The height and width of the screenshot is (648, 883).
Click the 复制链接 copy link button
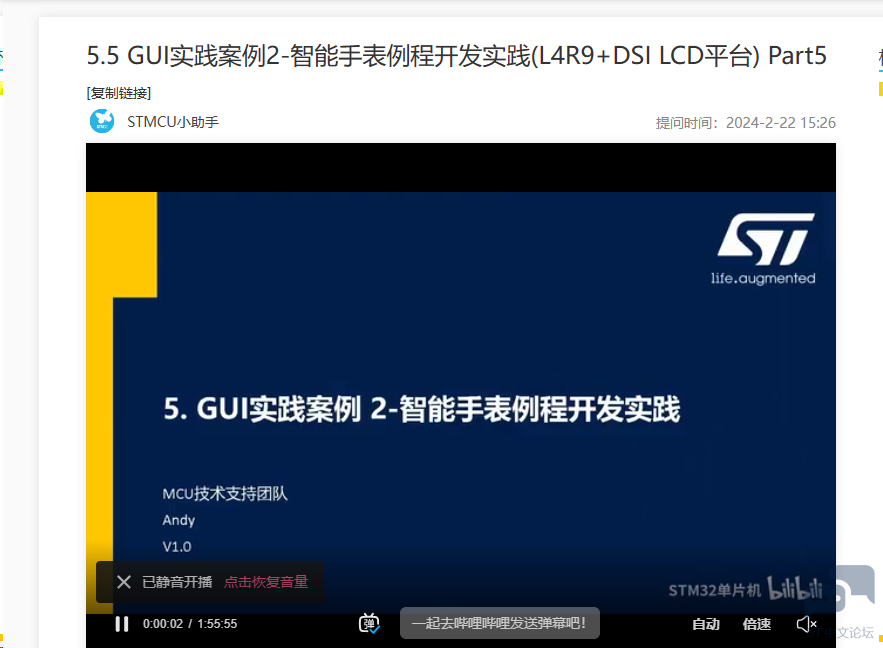point(119,93)
